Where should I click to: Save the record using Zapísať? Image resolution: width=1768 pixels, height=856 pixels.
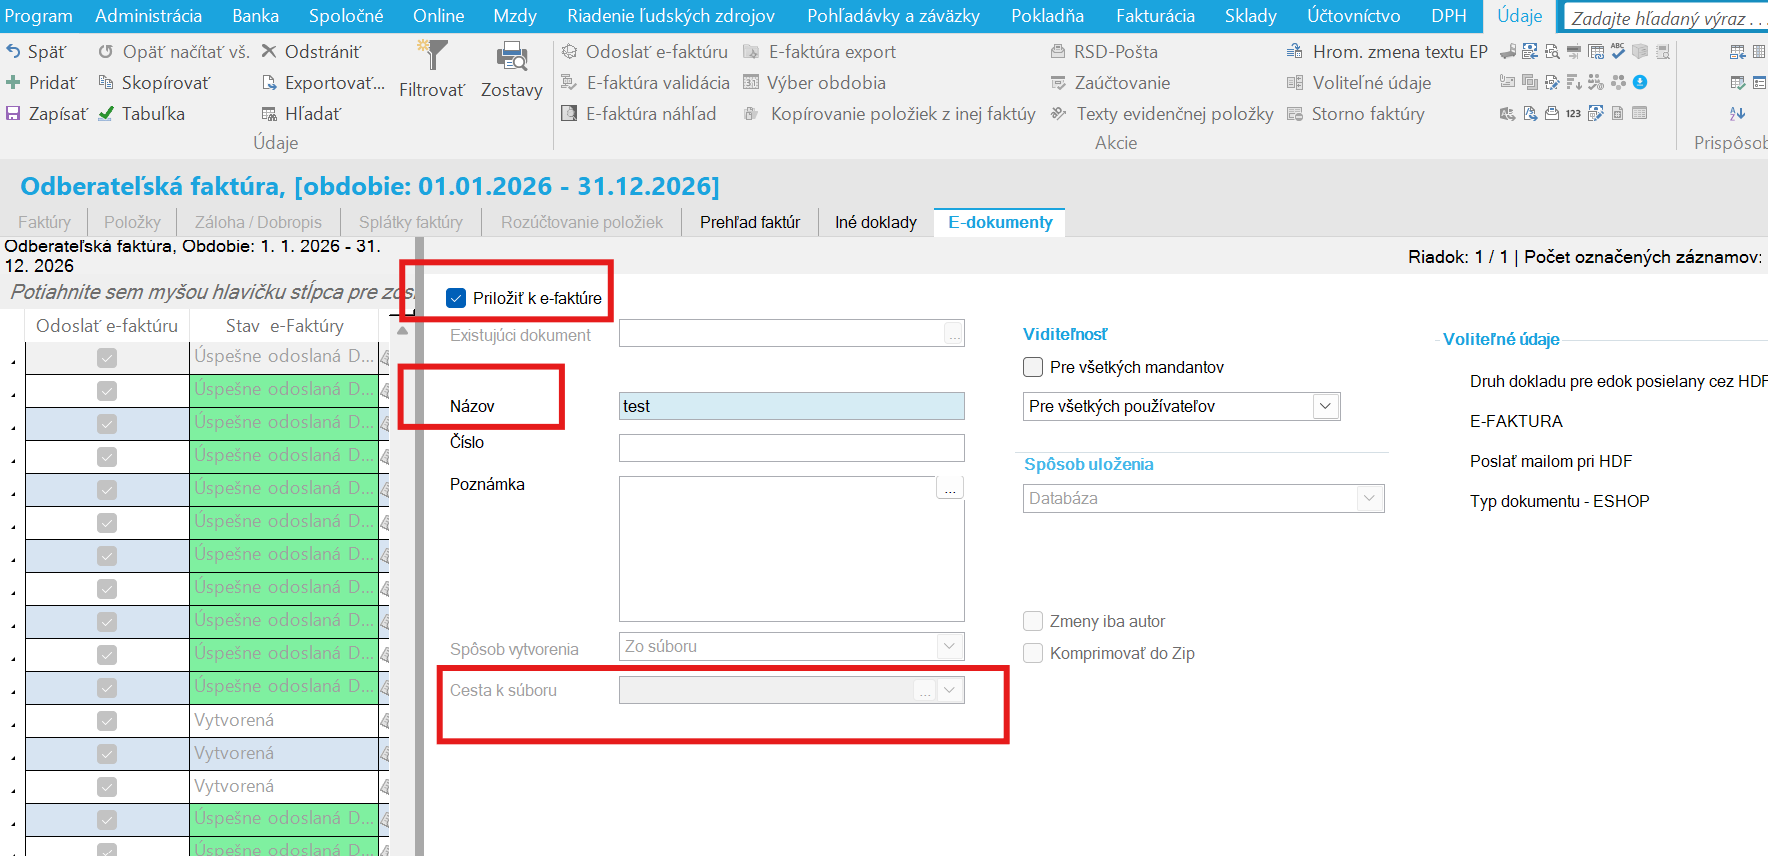point(47,114)
